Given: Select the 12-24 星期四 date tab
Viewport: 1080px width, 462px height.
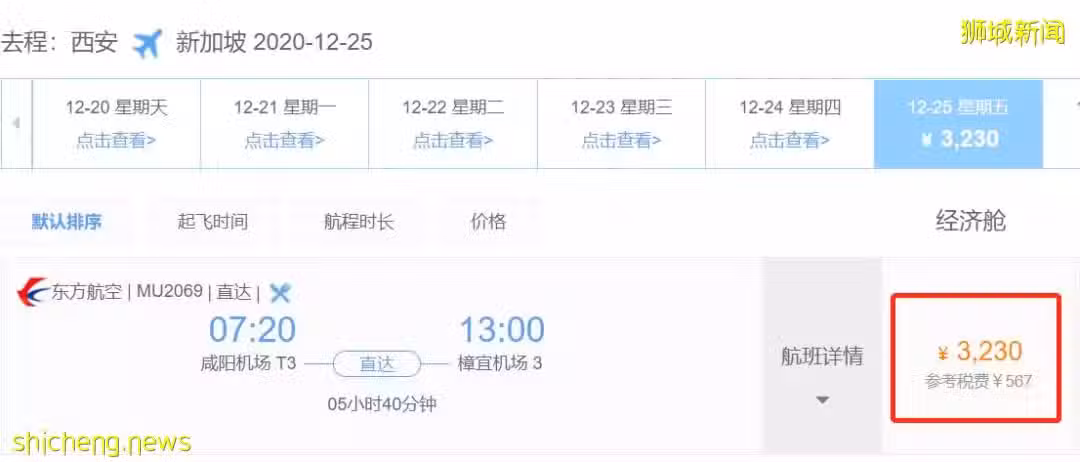Looking at the screenshot, I should point(790,124).
